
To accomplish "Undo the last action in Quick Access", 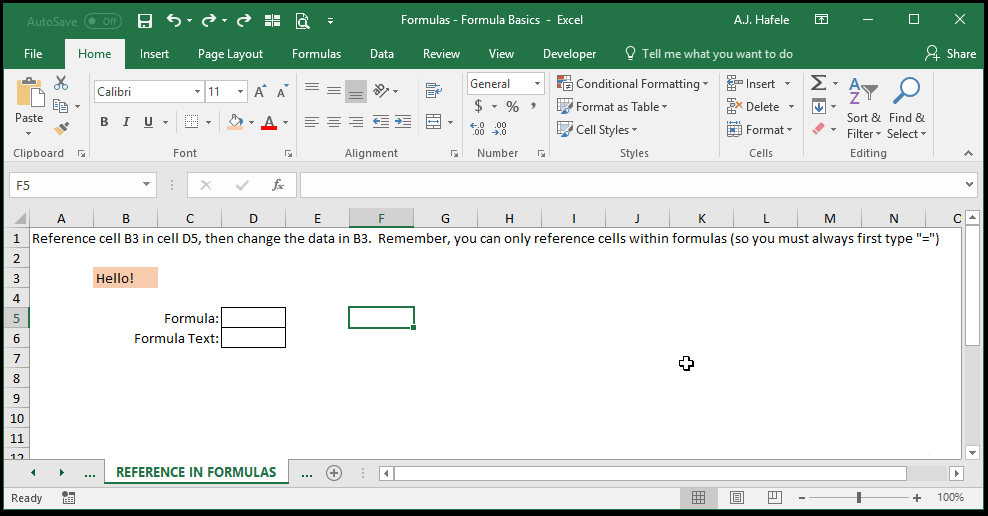I will coord(174,21).
